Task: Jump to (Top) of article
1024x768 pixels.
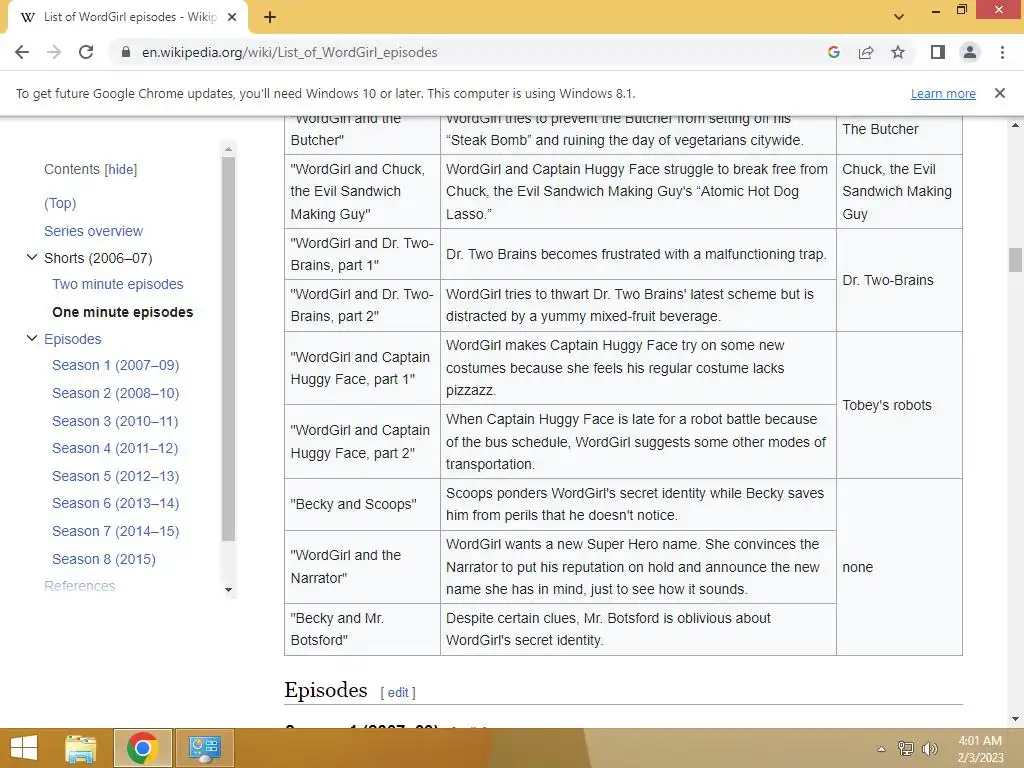Action: coord(60,203)
